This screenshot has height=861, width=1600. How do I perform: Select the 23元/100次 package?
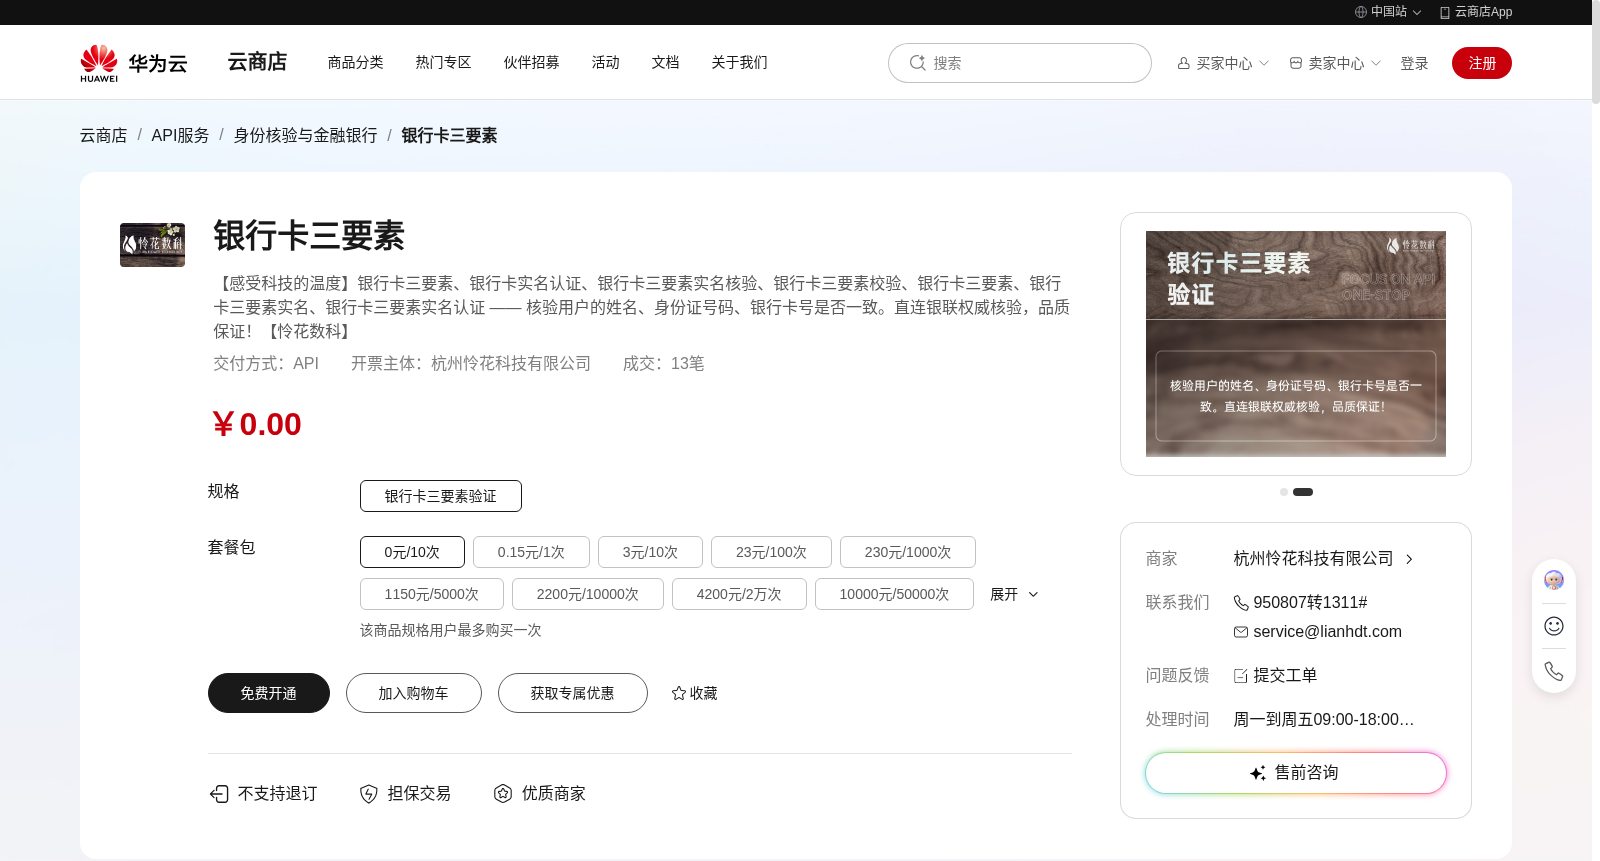coord(771,552)
